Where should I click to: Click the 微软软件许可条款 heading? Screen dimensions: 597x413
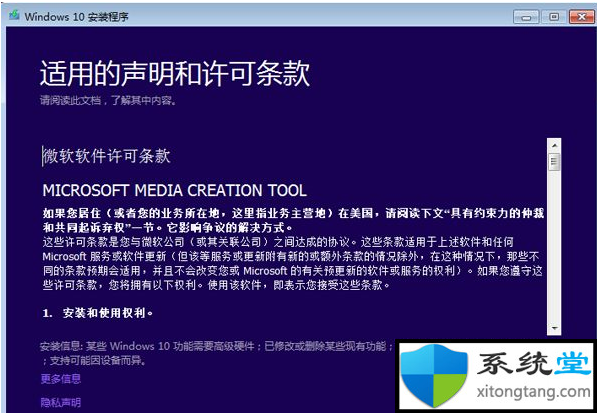(106, 156)
